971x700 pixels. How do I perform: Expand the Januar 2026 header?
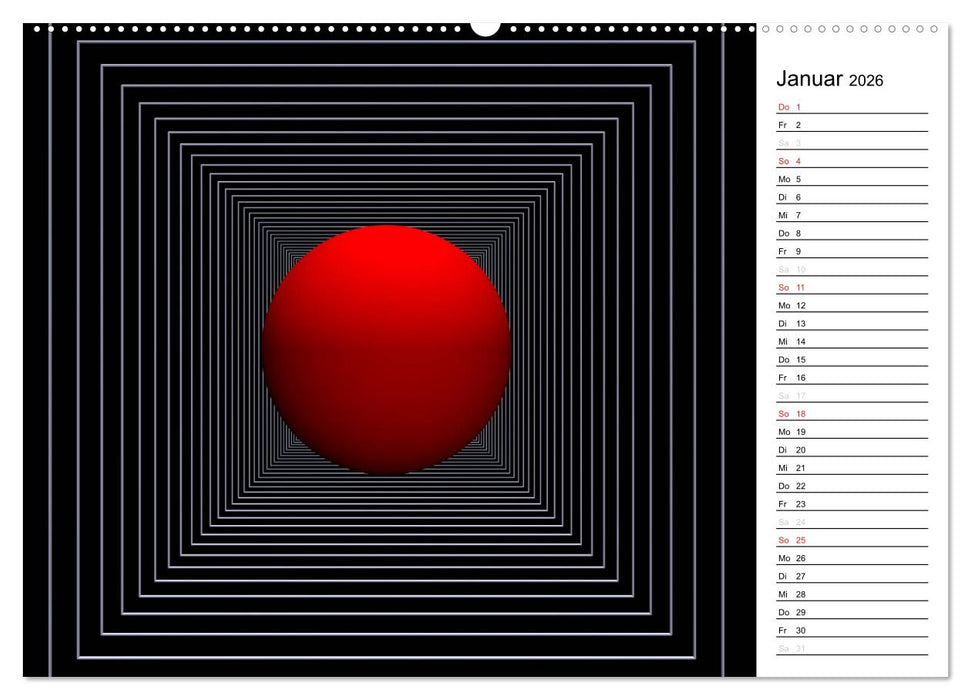(828, 78)
